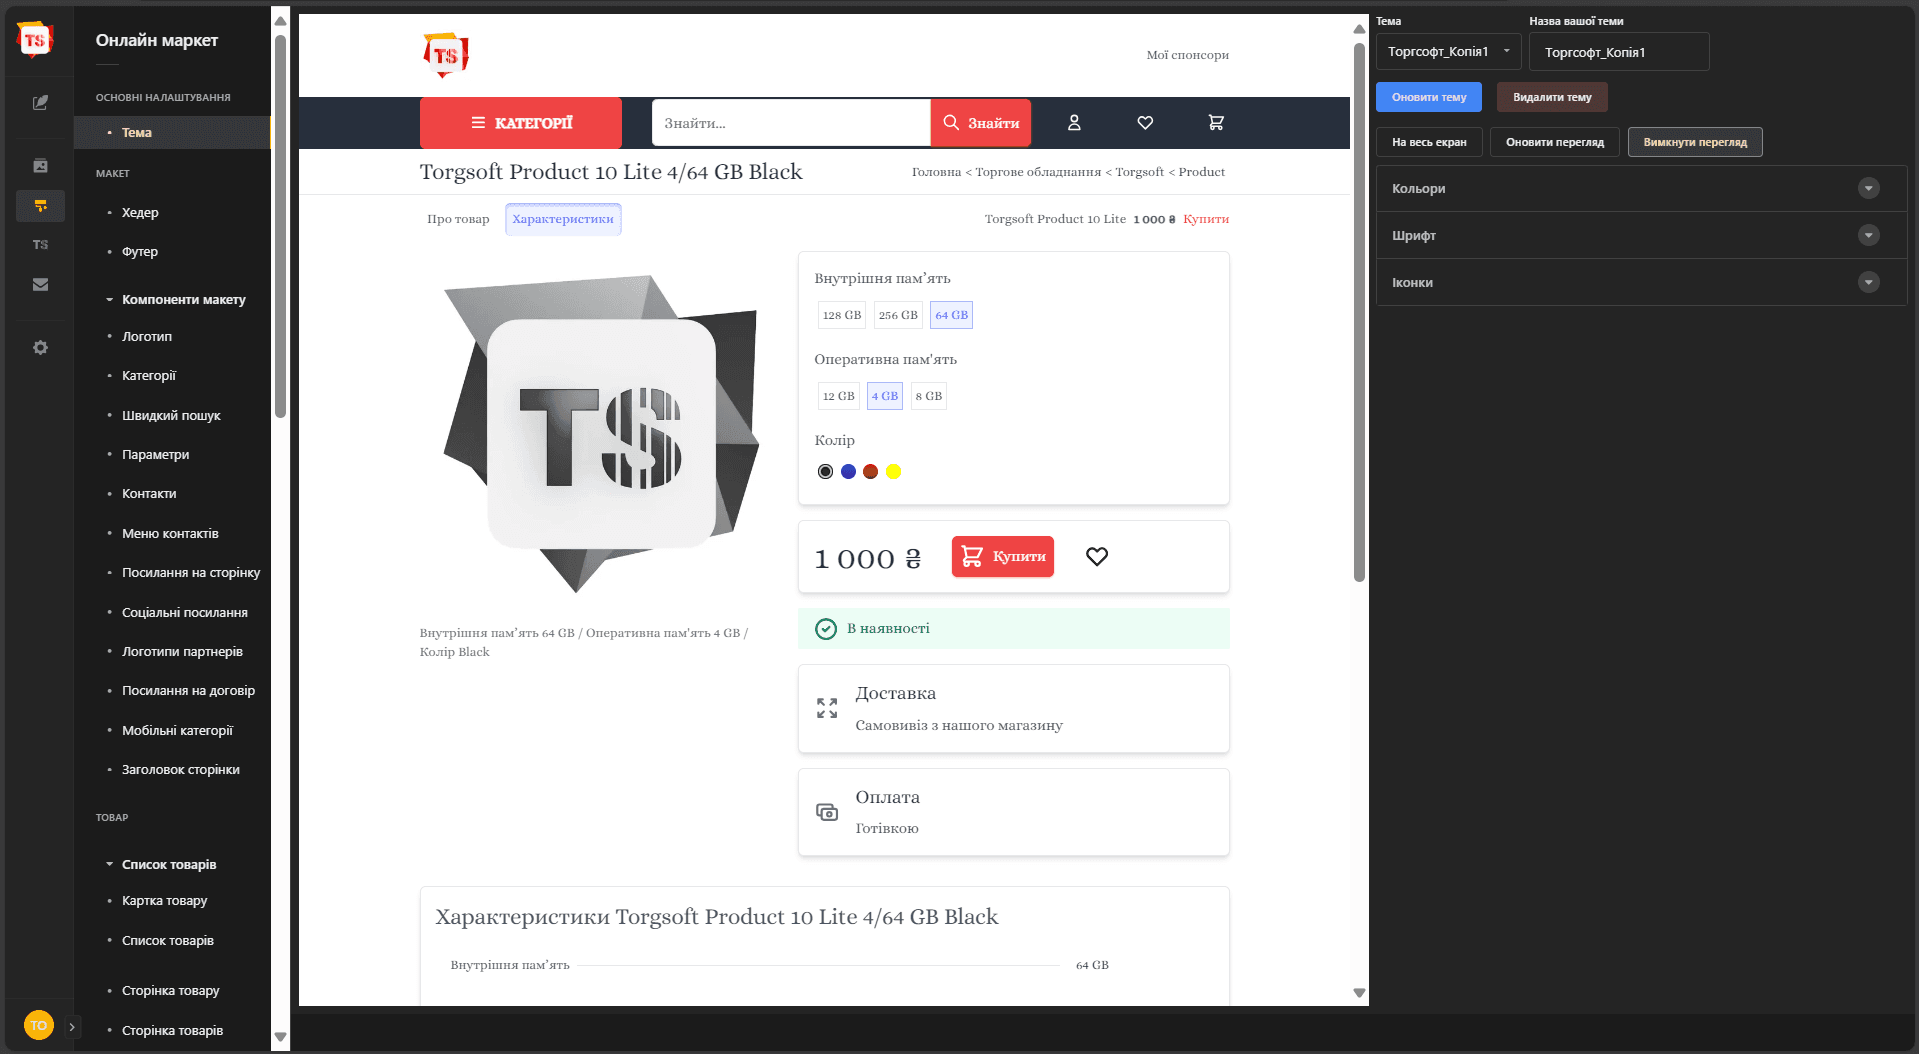Open Мобільні категорії component settings
Viewport: 1919px width, 1054px height.
click(177, 731)
